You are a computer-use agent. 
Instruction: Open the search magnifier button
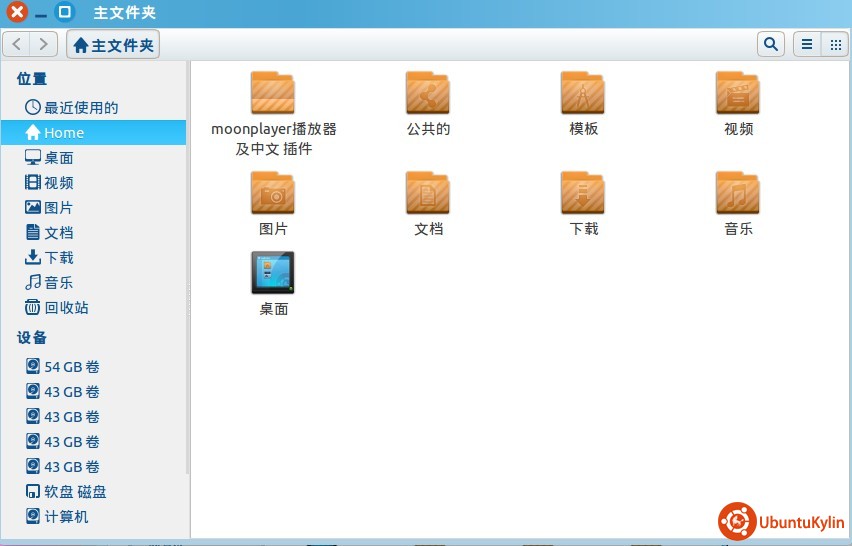[770, 44]
